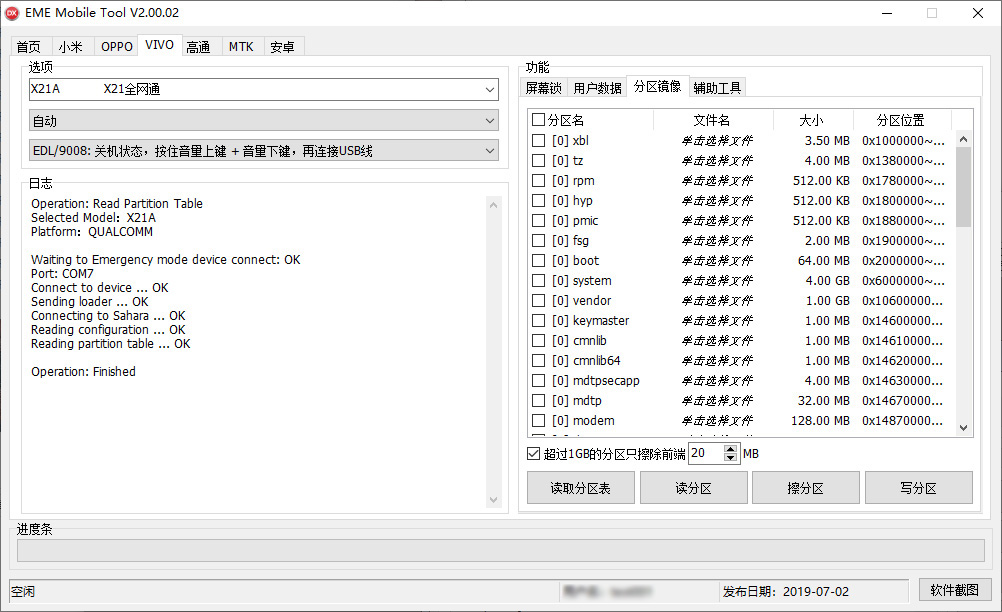Click the EME Mobile Tool app icon
Screen dimensions: 1002x612
[x=13, y=13]
